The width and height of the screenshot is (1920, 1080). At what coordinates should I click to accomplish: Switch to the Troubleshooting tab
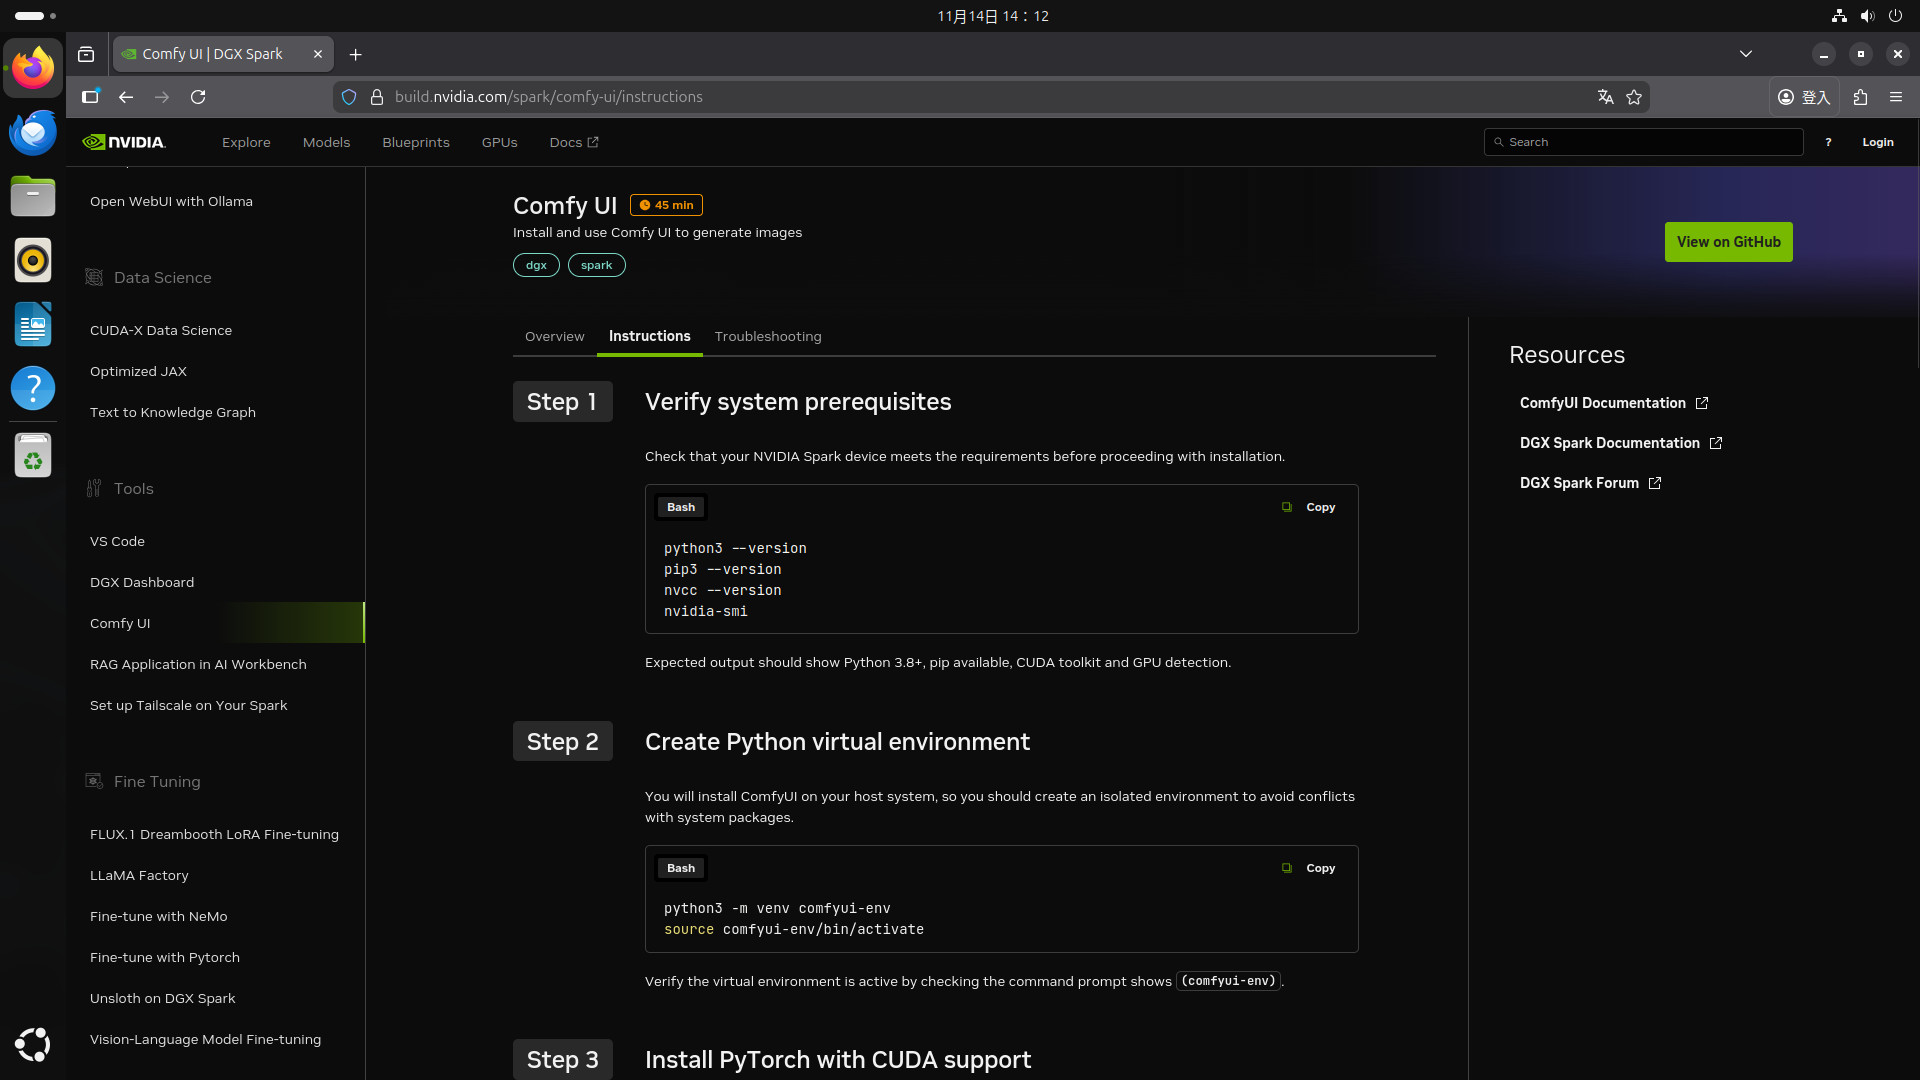point(768,336)
